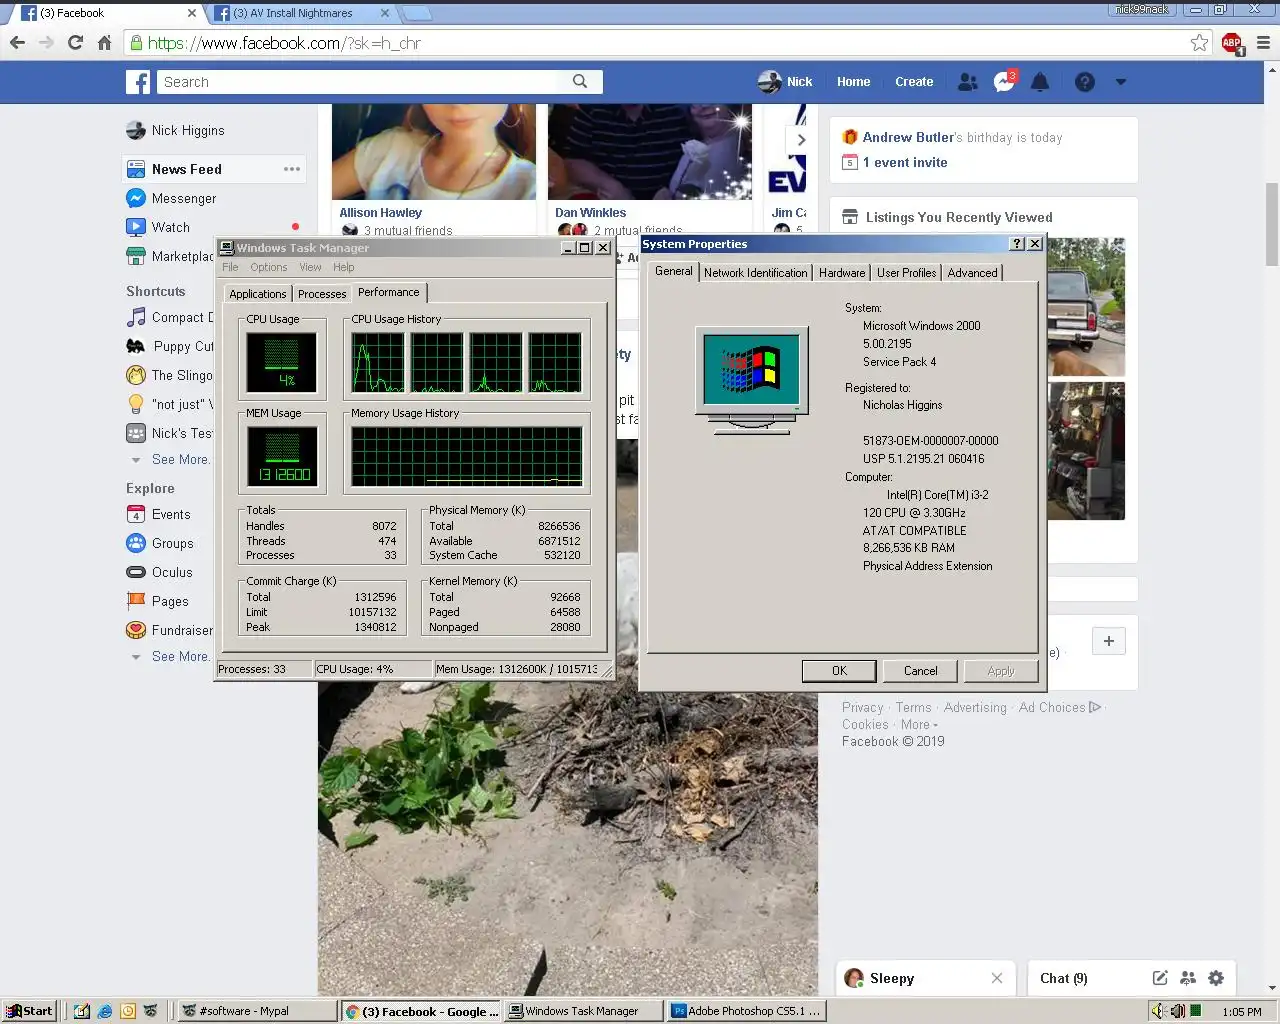Screen dimensions: 1280x1024
Task: Open #software - Mypal taskbar button
Action: (x=256, y=1011)
